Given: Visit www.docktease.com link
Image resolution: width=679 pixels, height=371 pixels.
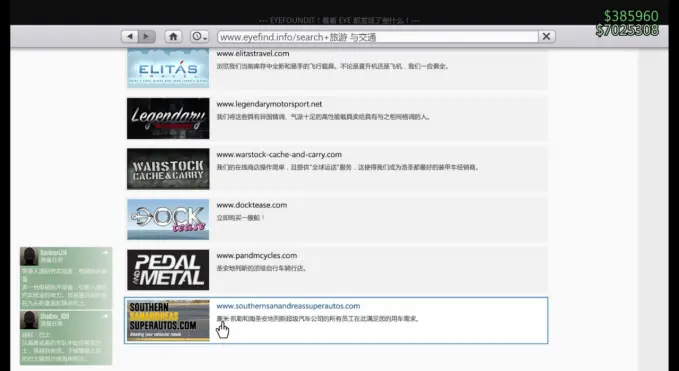Looking at the screenshot, I should (x=252, y=205).
